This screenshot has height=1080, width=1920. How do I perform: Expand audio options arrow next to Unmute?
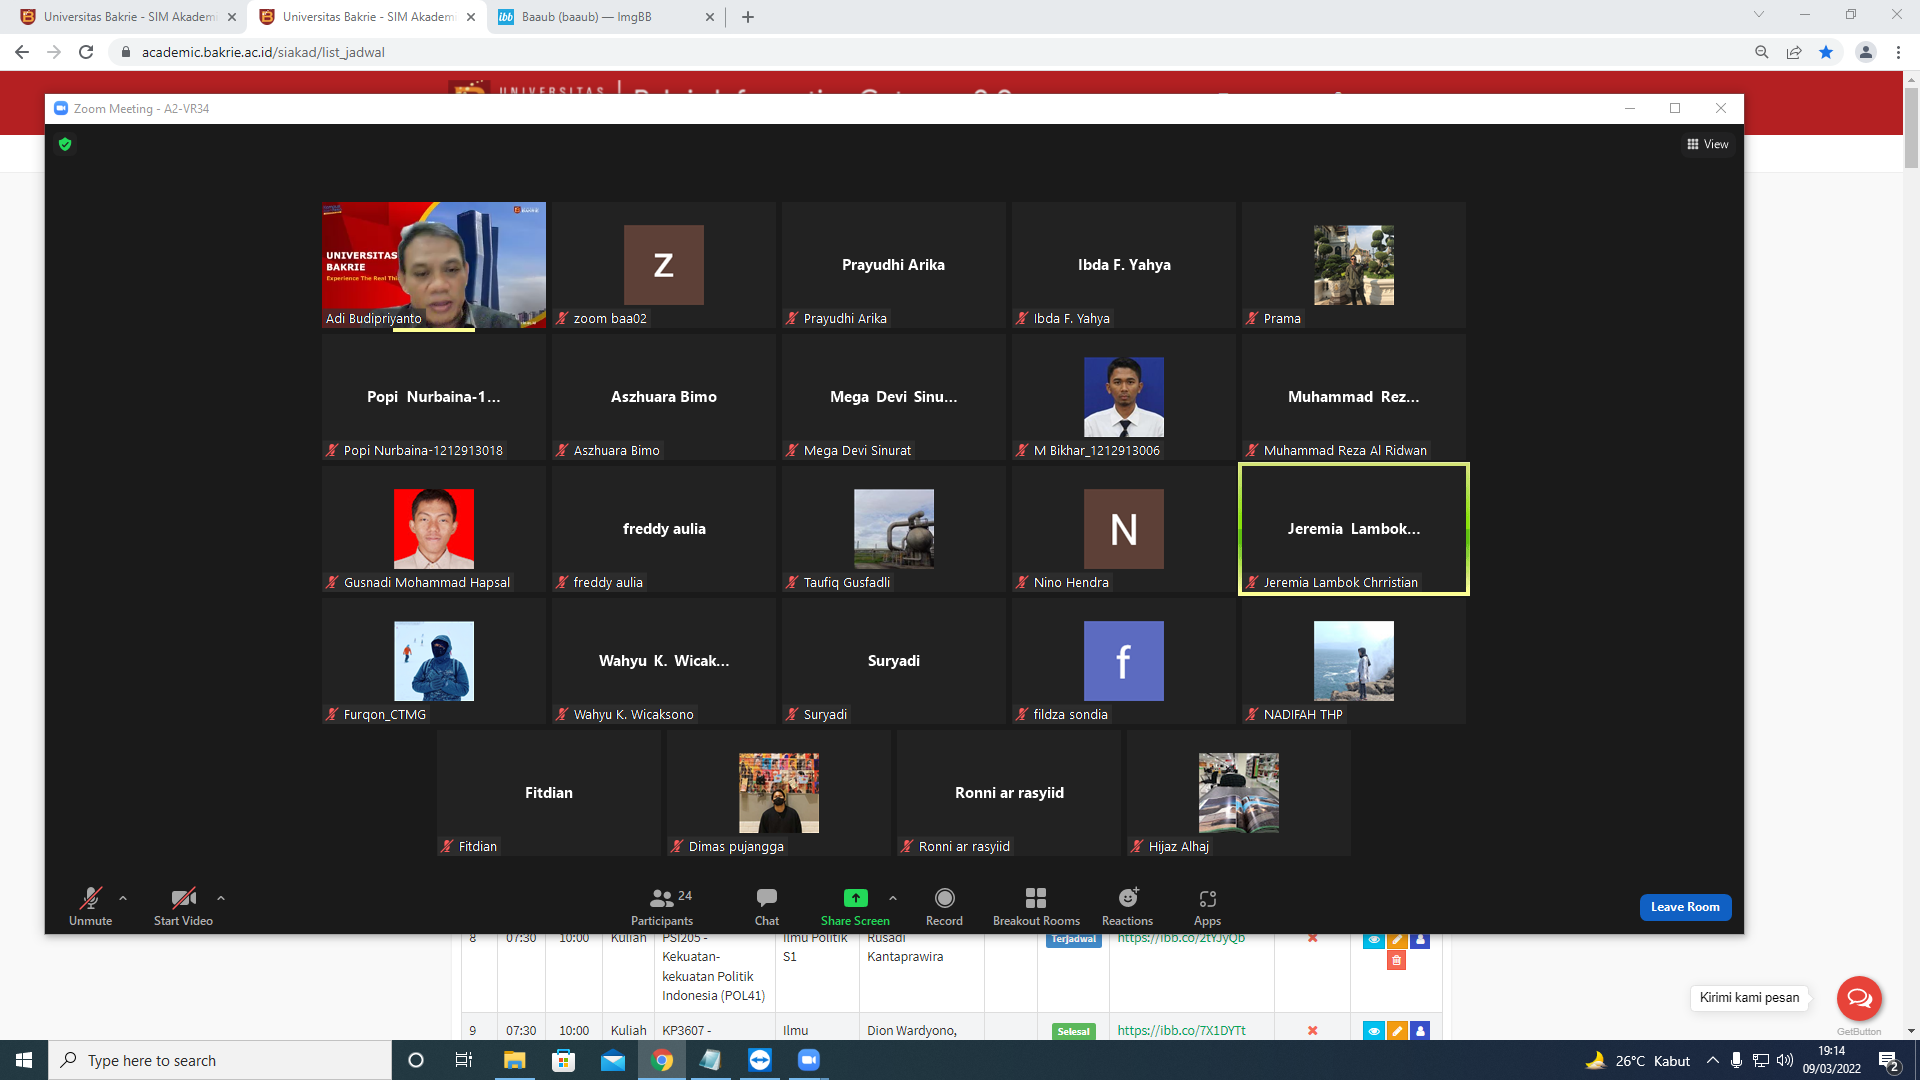tap(123, 898)
